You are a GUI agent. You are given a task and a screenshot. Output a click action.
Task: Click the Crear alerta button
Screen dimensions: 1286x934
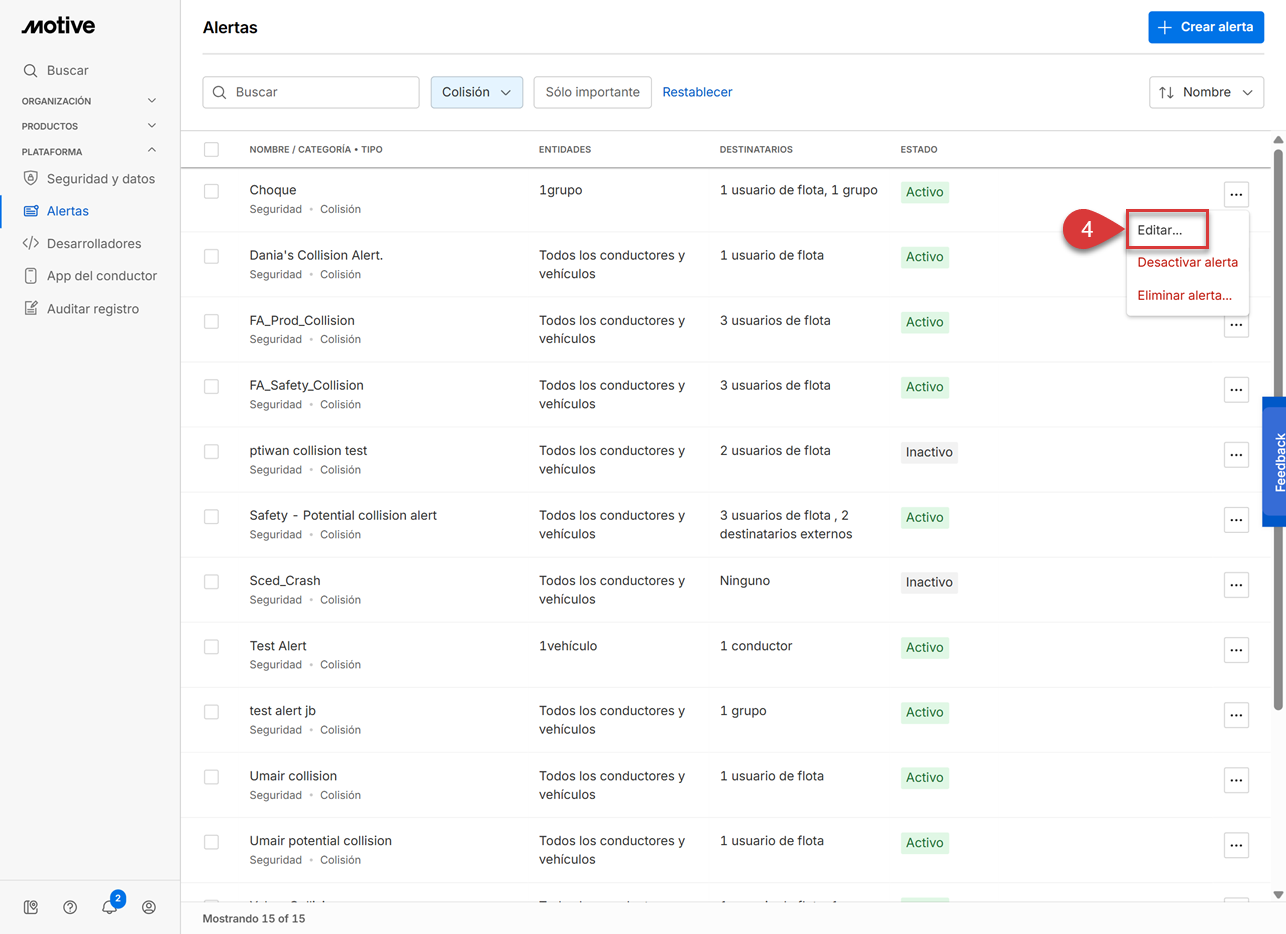coord(1205,27)
